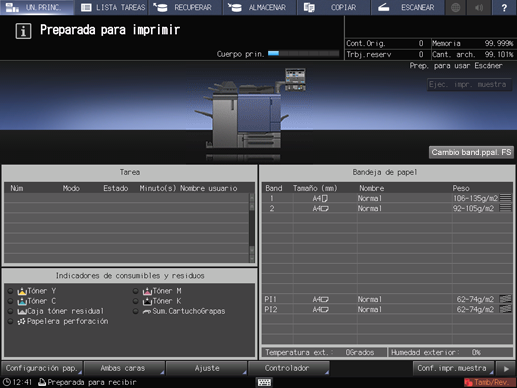The height and width of the screenshot is (388, 517).
Task: Open the LISTA TAREAS tab
Action: [x=112, y=7]
